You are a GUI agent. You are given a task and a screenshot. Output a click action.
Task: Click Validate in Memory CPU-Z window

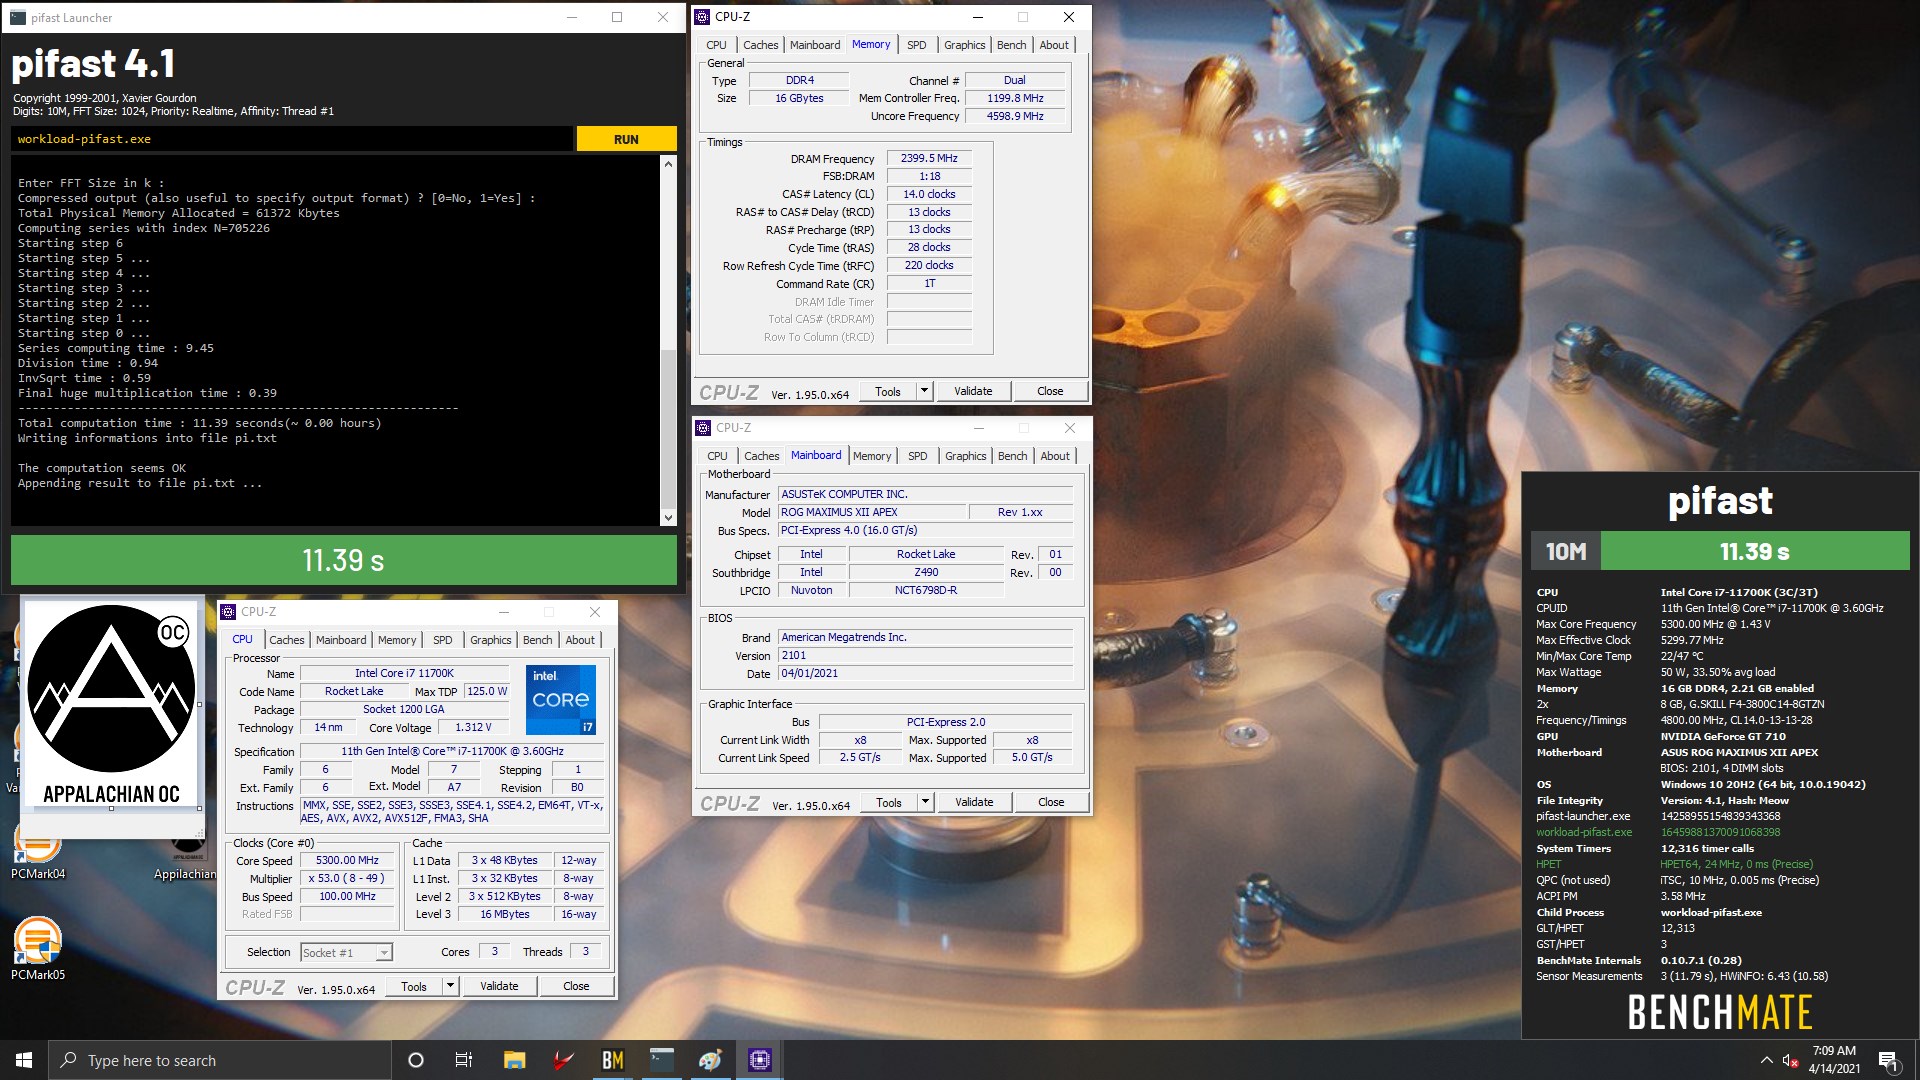(x=973, y=391)
